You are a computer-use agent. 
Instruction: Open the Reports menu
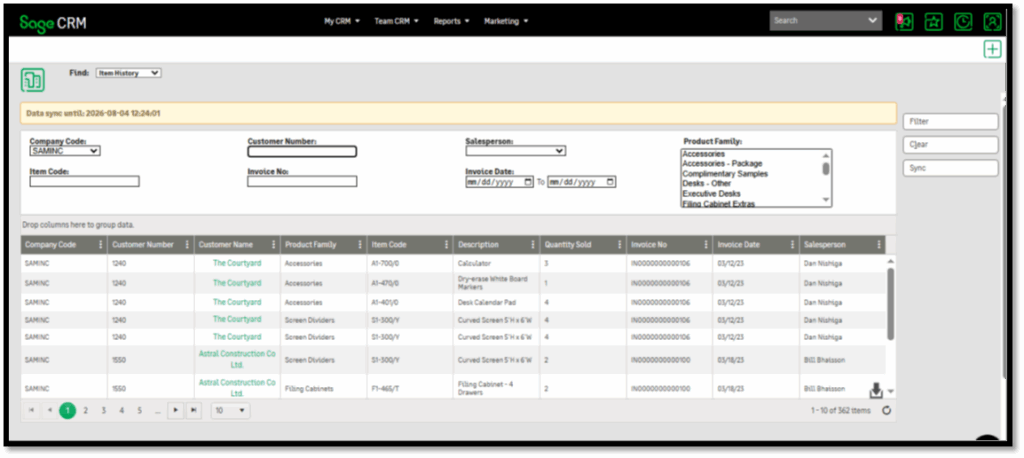[x=451, y=21]
